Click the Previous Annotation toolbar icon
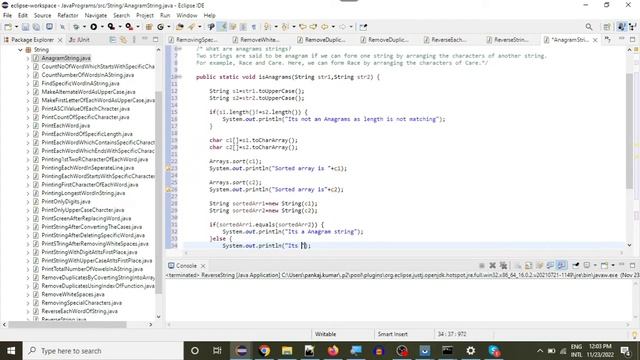Viewport: 640px width, 360px height. pyautogui.click(x=285, y=27)
